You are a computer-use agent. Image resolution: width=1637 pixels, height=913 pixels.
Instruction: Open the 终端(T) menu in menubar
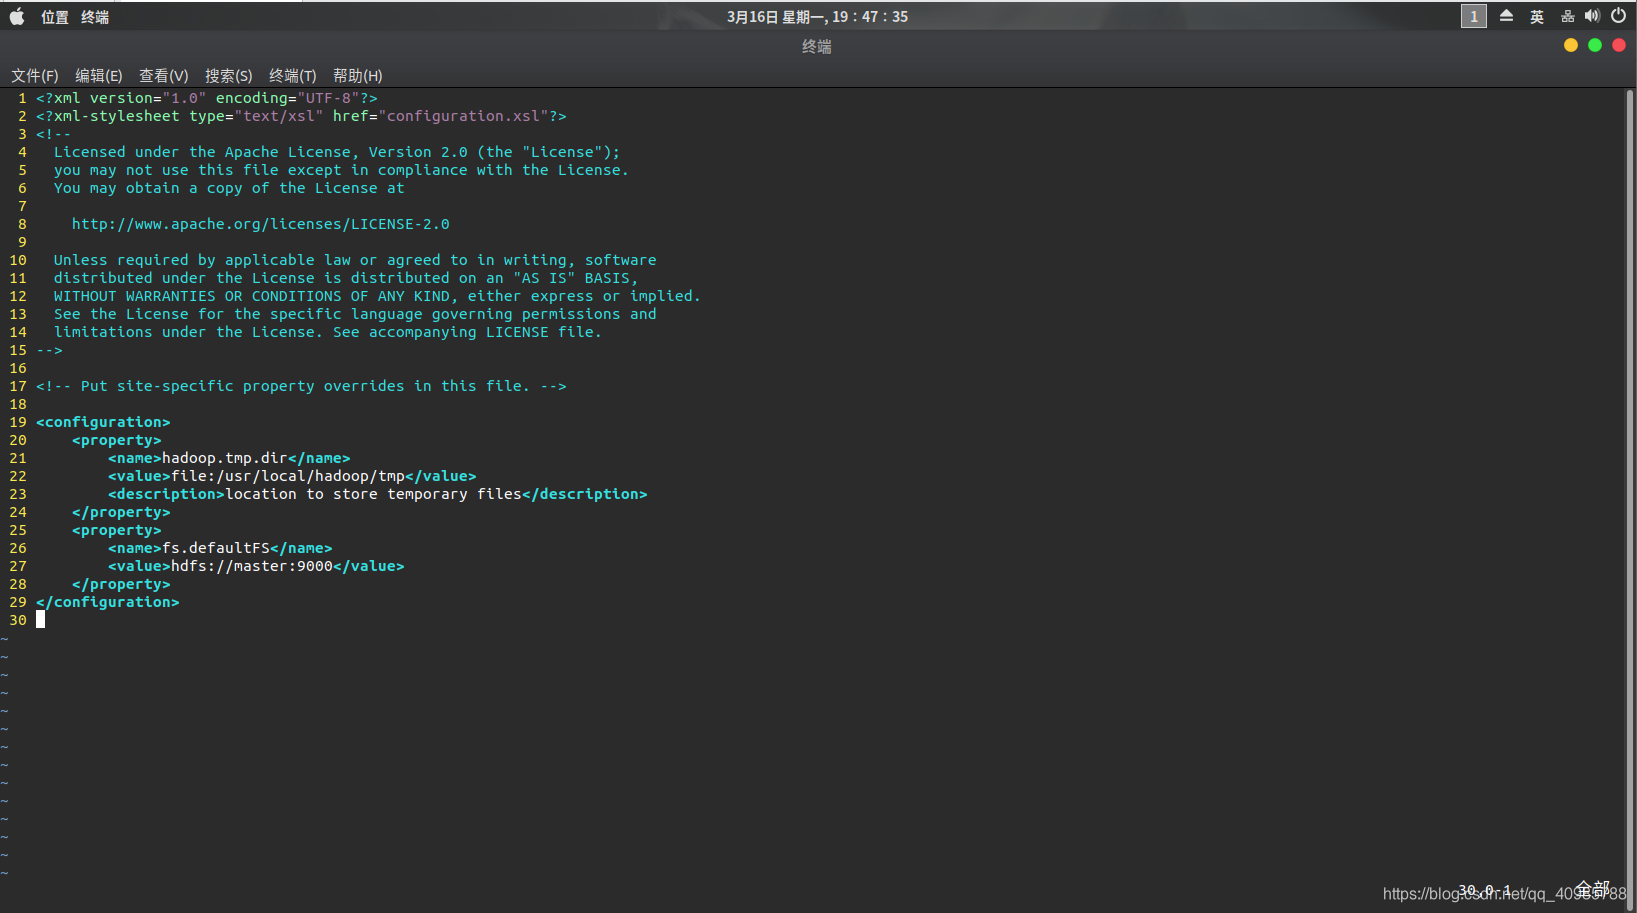293,76
